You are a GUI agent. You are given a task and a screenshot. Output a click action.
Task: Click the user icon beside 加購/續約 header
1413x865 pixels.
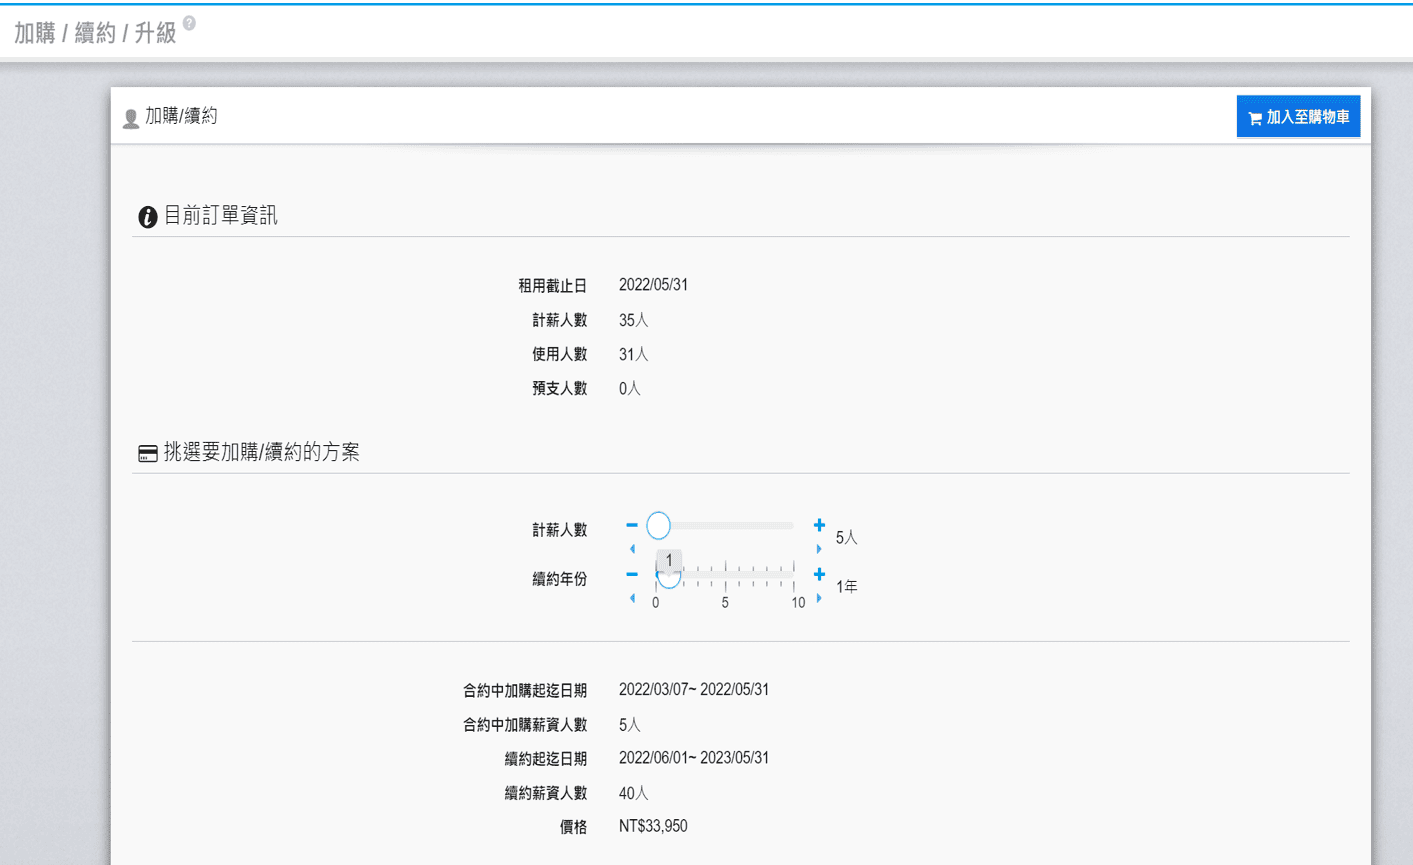click(x=130, y=119)
